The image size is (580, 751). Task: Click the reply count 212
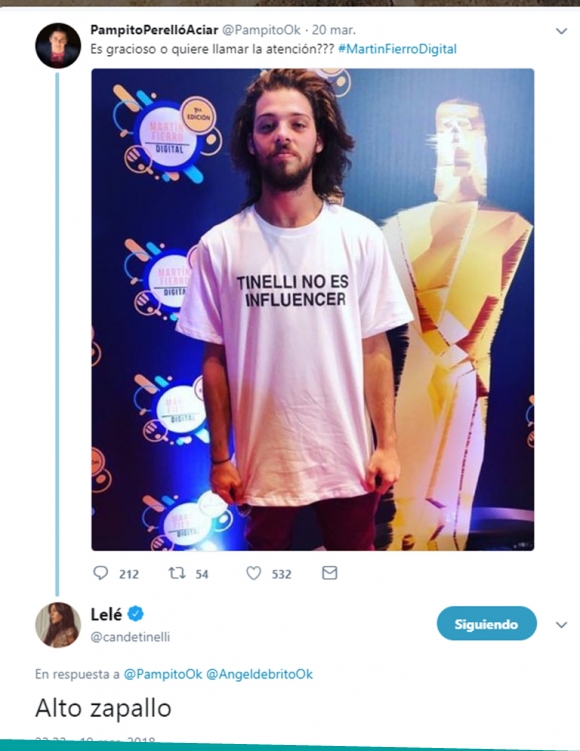[x=129, y=574]
